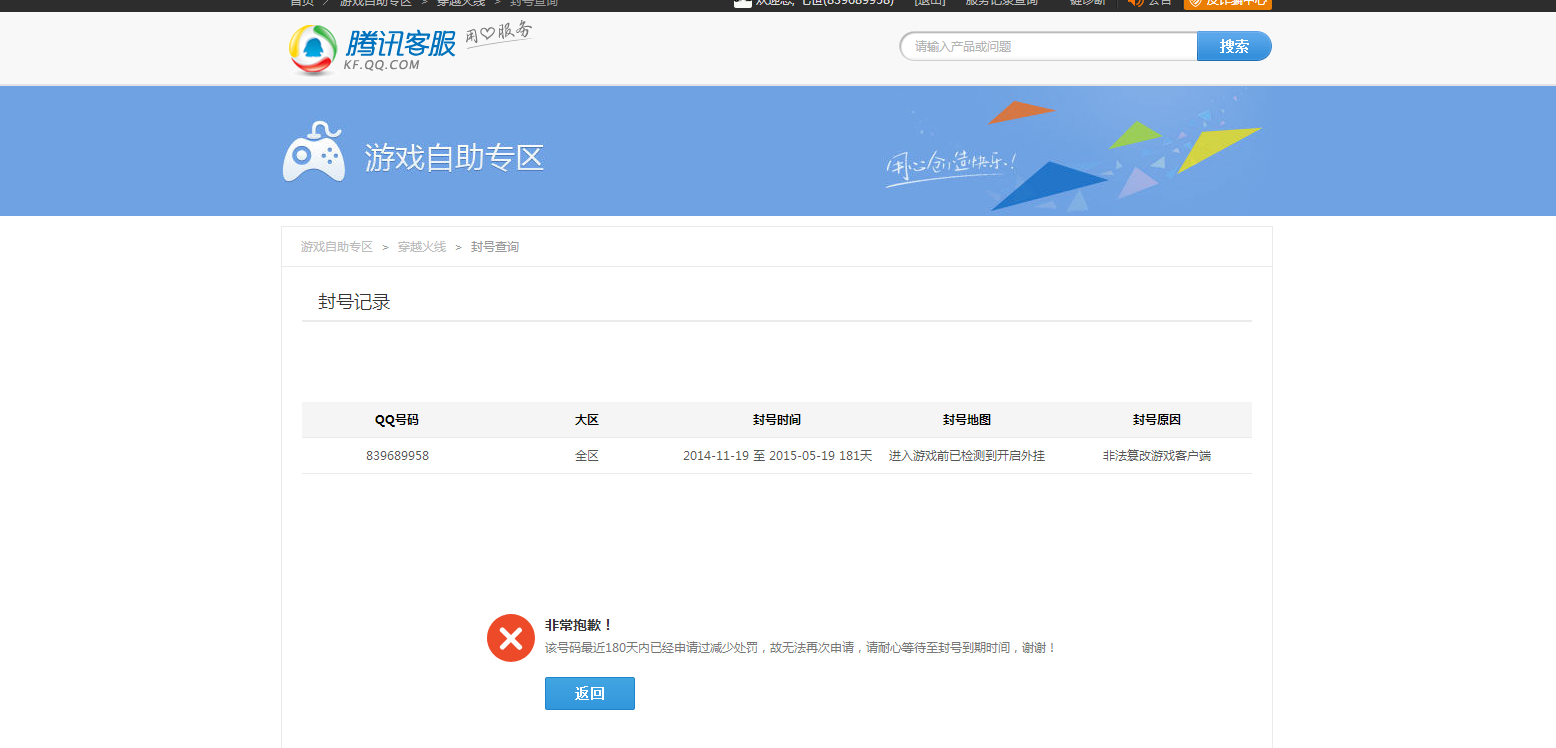Viewport: 1556px width, 748px height.
Task: Select the 2014-11-19 至 2015-05-19 ban period cell
Action: pyautogui.click(x=777, y=456)
